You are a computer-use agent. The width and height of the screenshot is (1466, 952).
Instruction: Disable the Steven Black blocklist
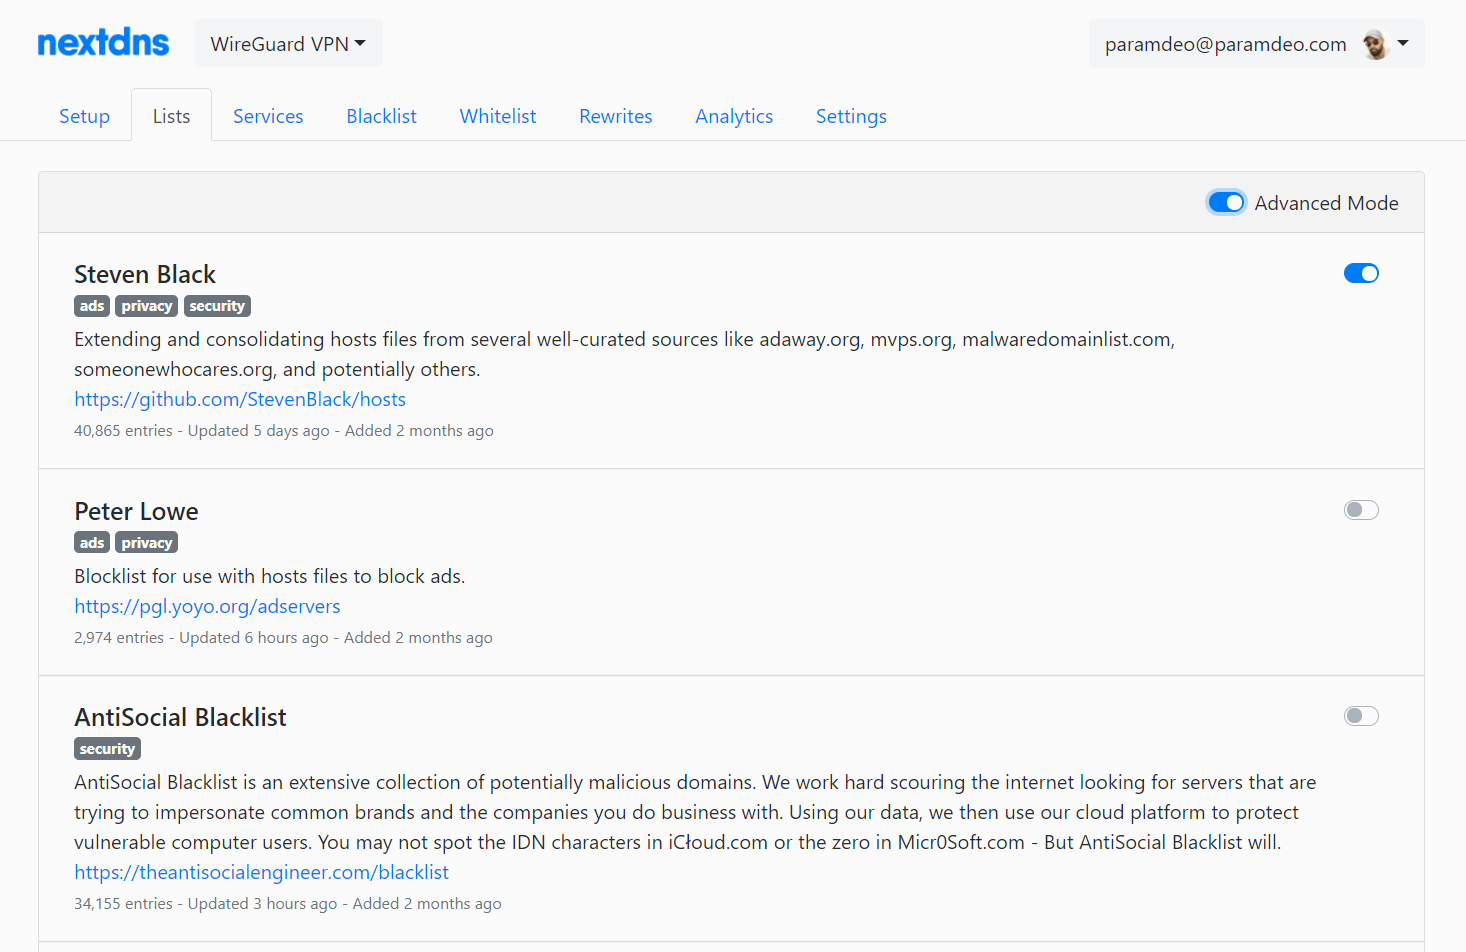1361,273
